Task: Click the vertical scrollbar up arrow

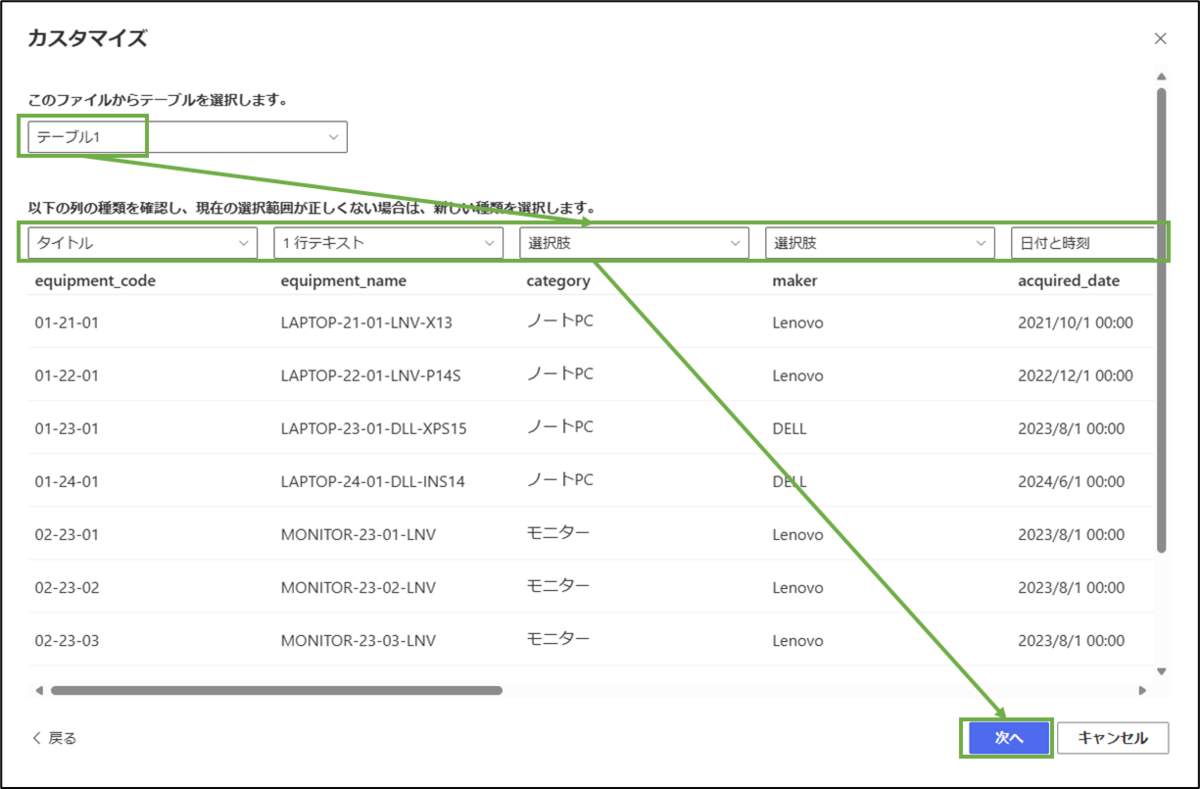Action: (x=1161, y=76)
